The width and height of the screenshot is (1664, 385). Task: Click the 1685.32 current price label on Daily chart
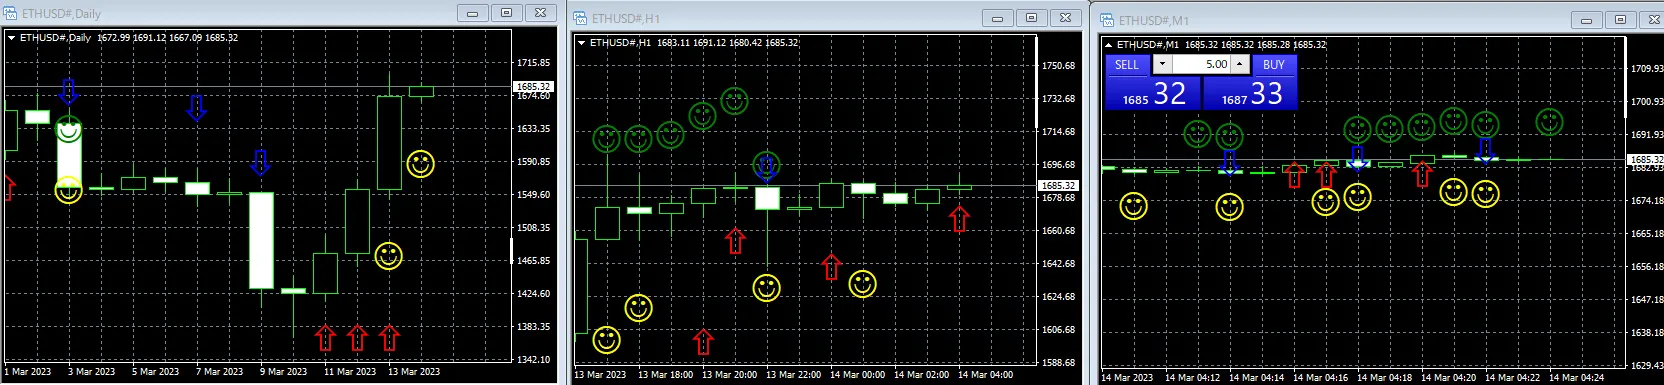pos(533,87)
